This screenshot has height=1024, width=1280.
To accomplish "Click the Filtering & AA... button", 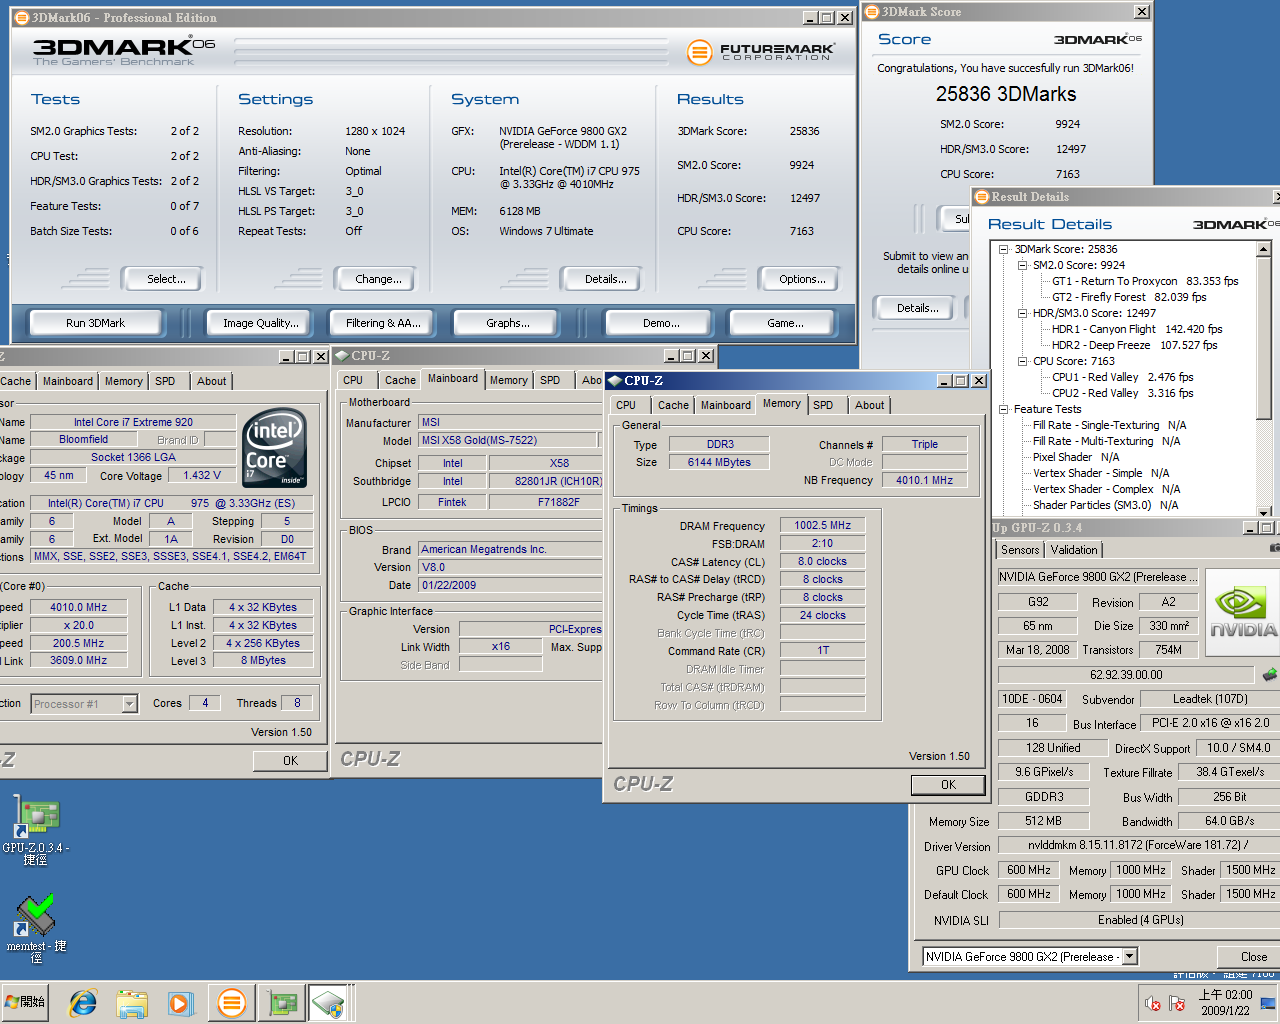I will tap(384, 323).
